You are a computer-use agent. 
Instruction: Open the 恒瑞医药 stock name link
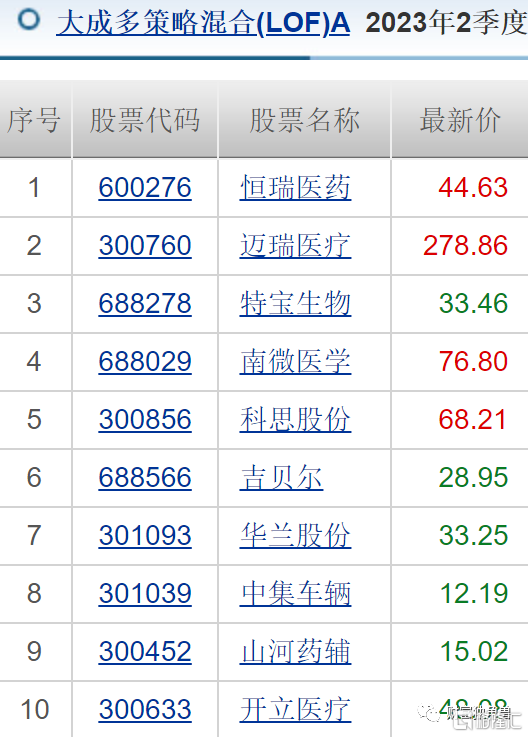pos(295,188)
